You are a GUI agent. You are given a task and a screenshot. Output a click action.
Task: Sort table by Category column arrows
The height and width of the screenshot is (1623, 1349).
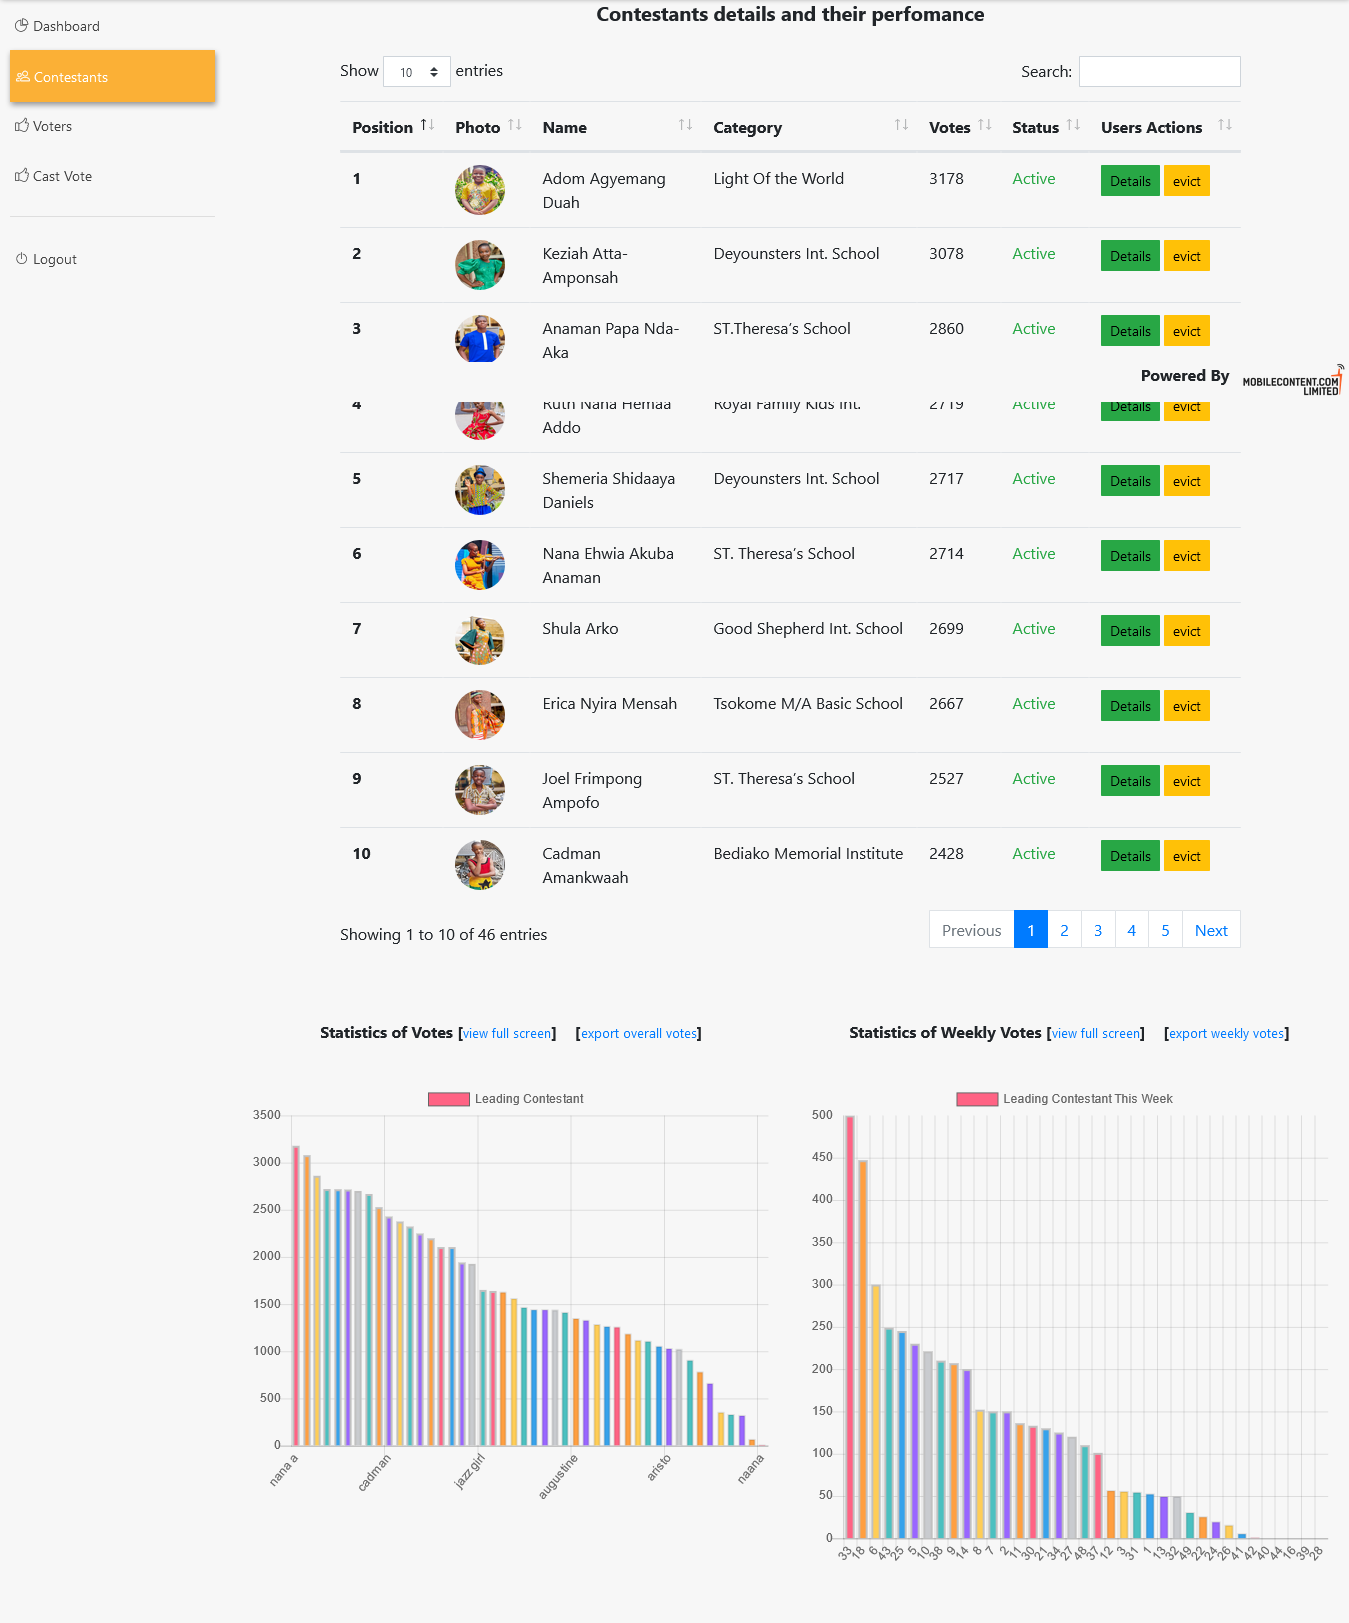tap(901, 125)
